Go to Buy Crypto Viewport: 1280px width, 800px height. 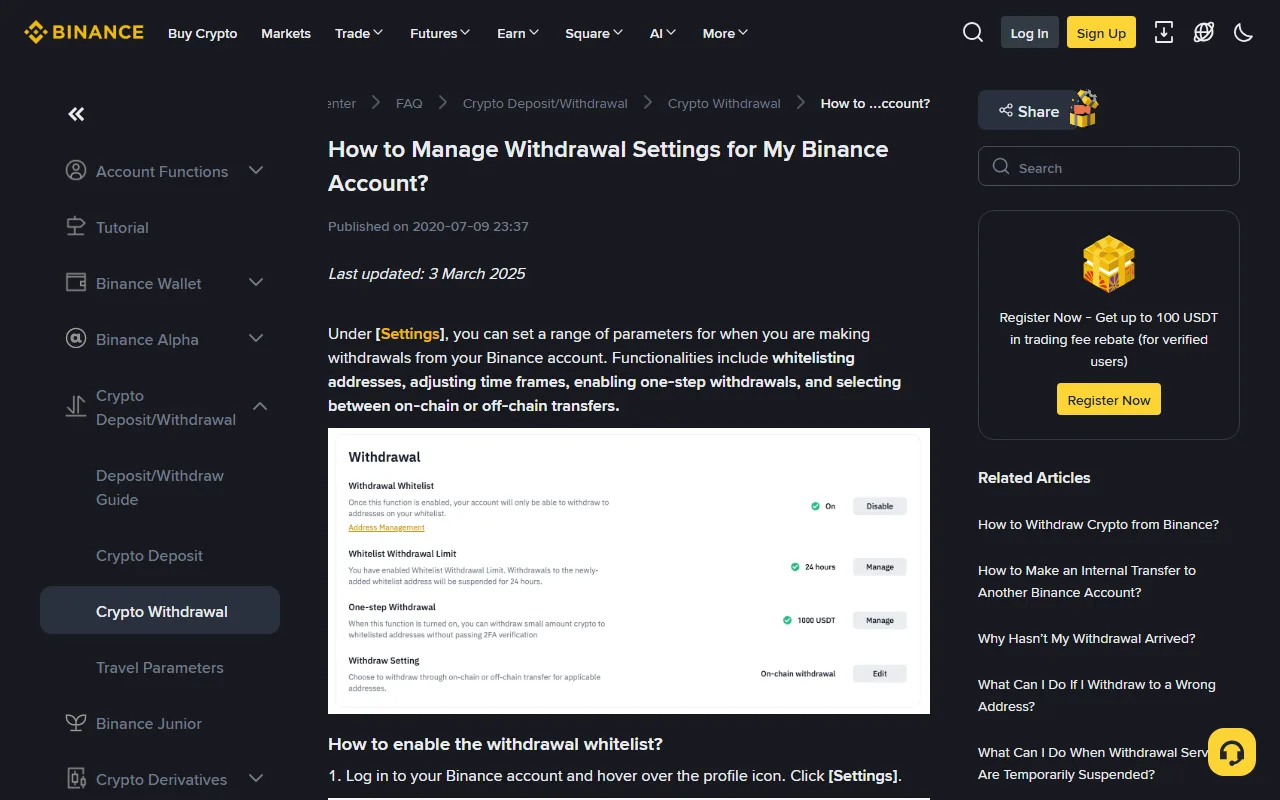pos(203,33)
